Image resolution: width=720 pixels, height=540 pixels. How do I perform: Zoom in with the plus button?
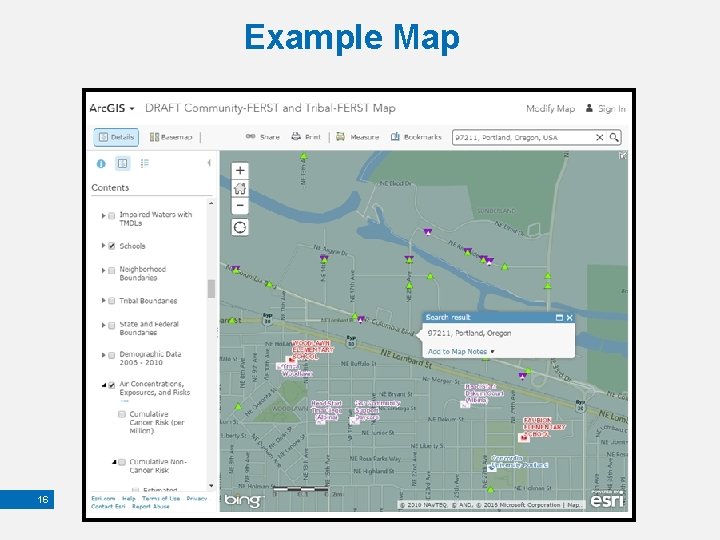(240, 171)
